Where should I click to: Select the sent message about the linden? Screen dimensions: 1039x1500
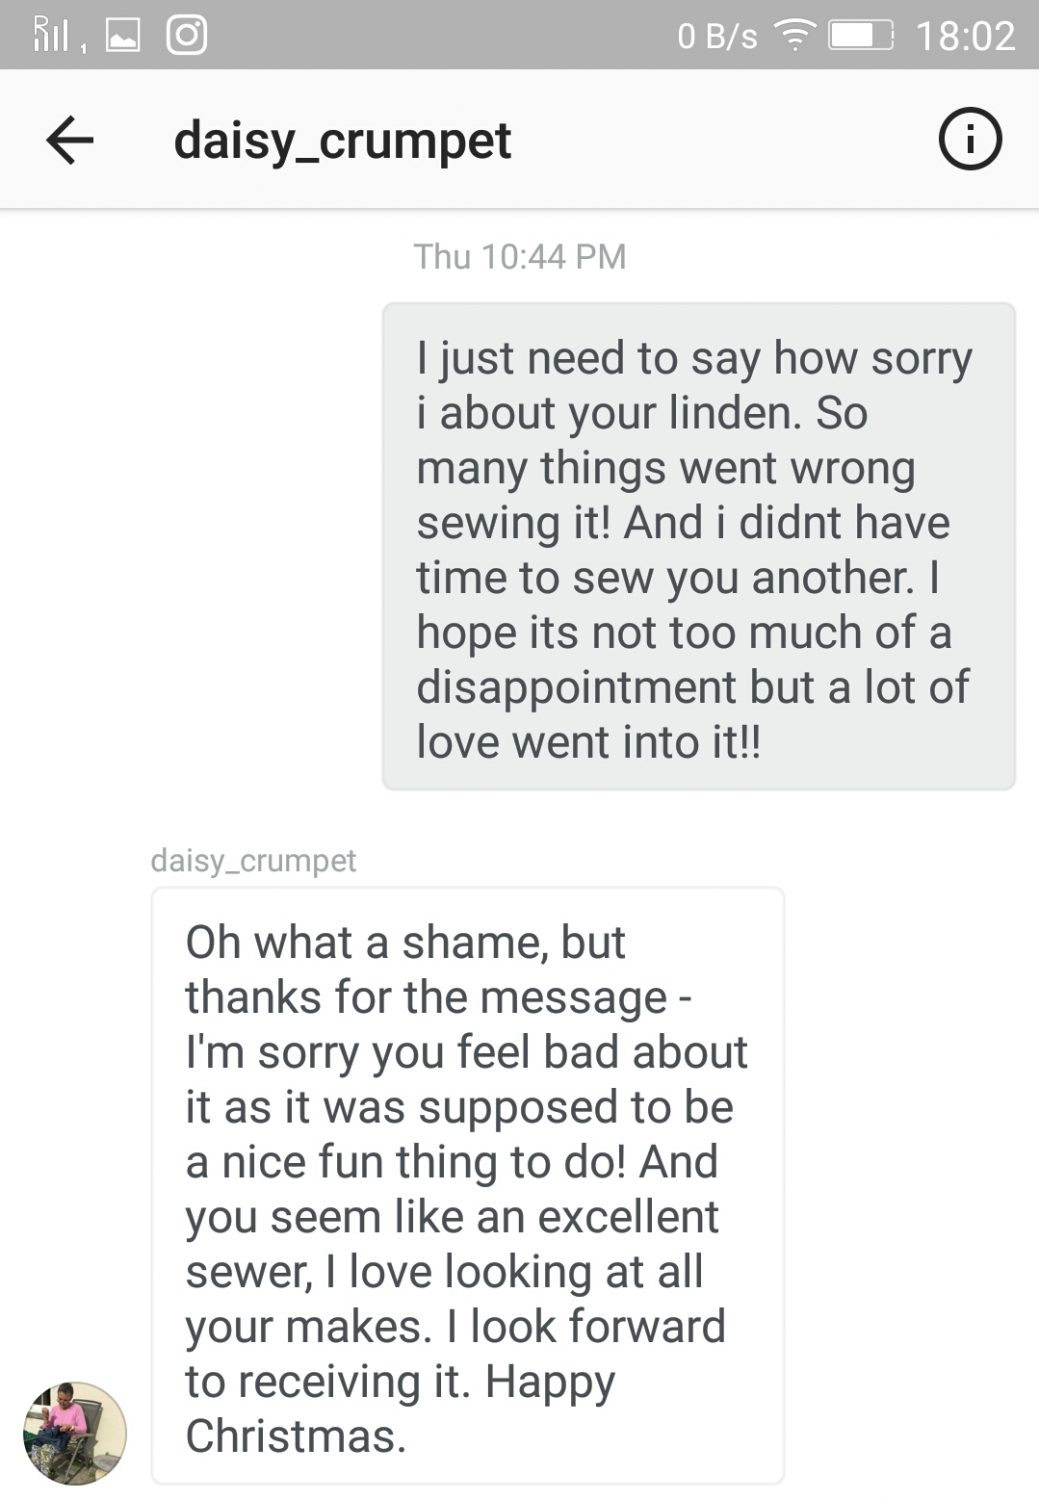(x=698, y=546)
